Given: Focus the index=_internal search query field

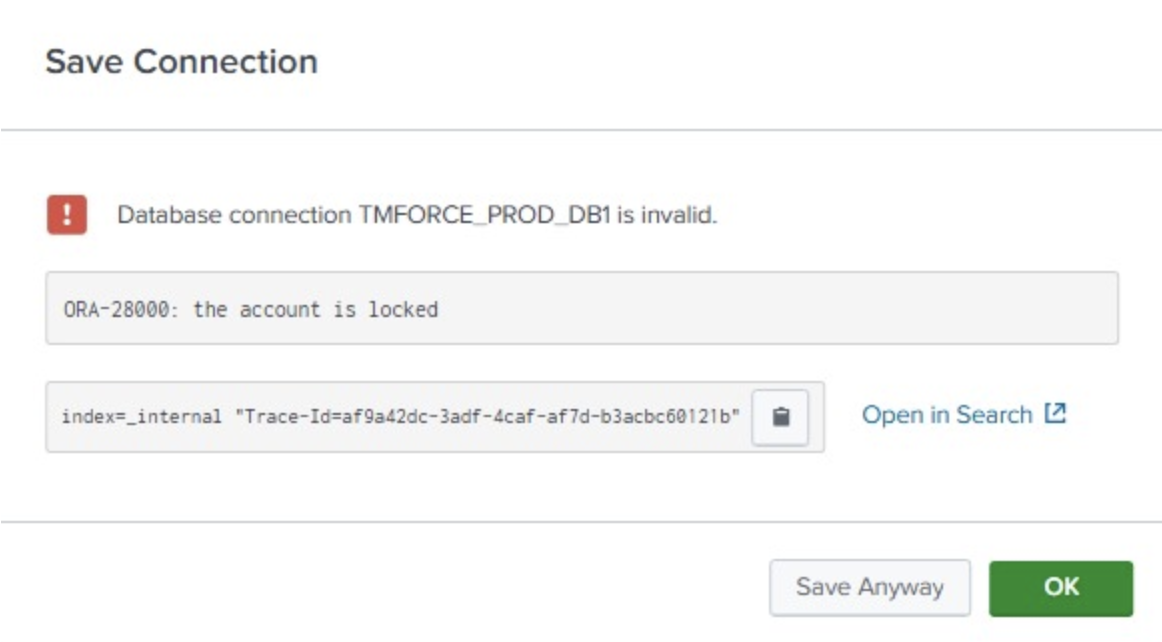Looking at the screenshot, I should [x=400, y=416].
